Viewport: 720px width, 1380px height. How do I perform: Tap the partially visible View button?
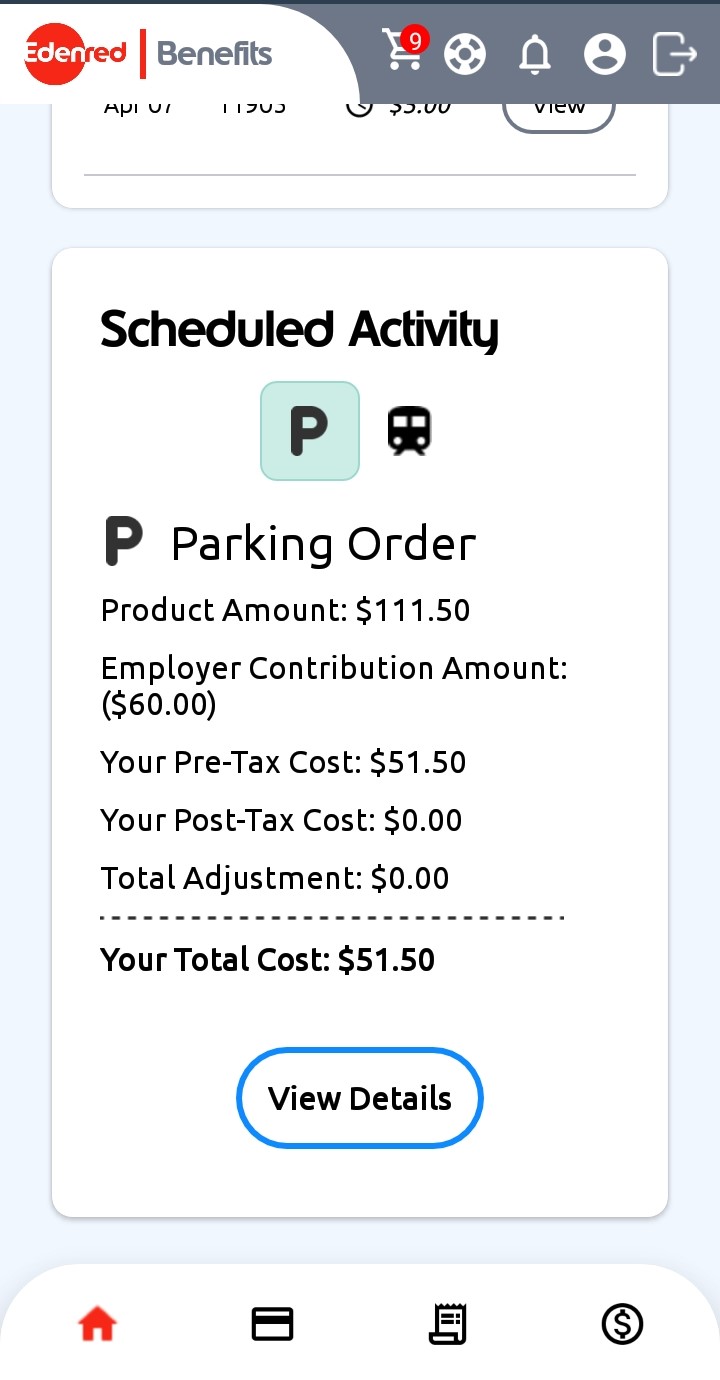pos(558,108)
